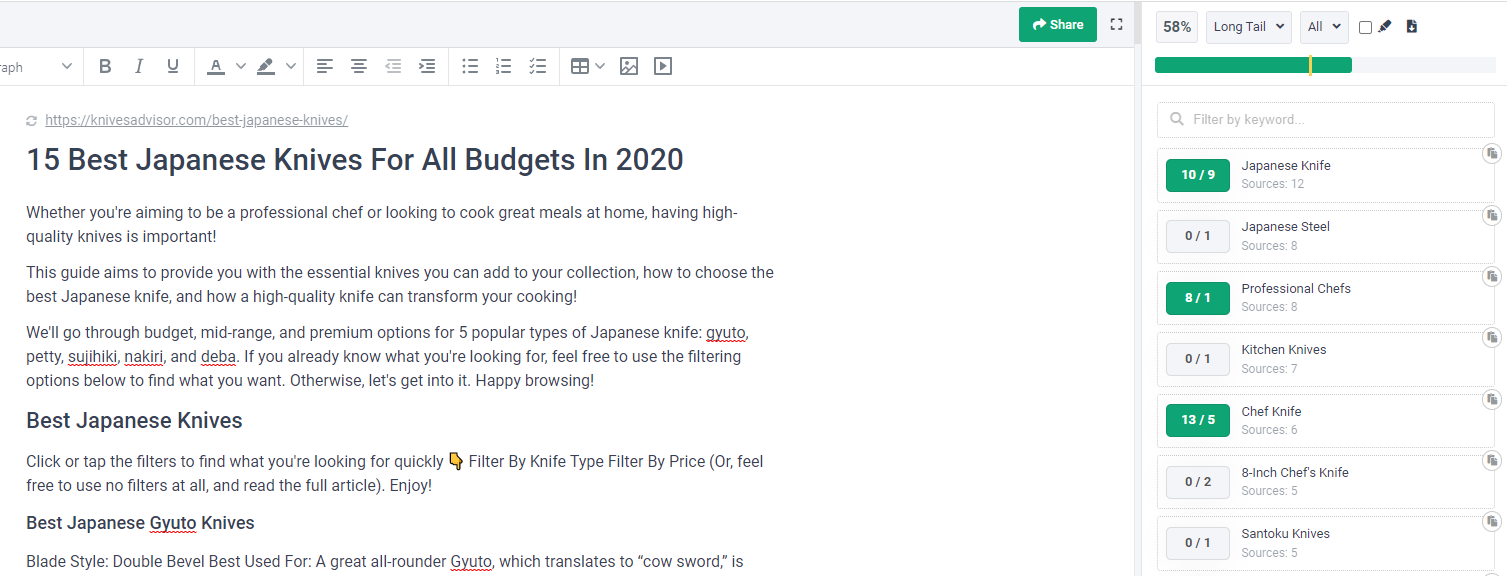Toggle Underline formatting

tap(172, 66)
